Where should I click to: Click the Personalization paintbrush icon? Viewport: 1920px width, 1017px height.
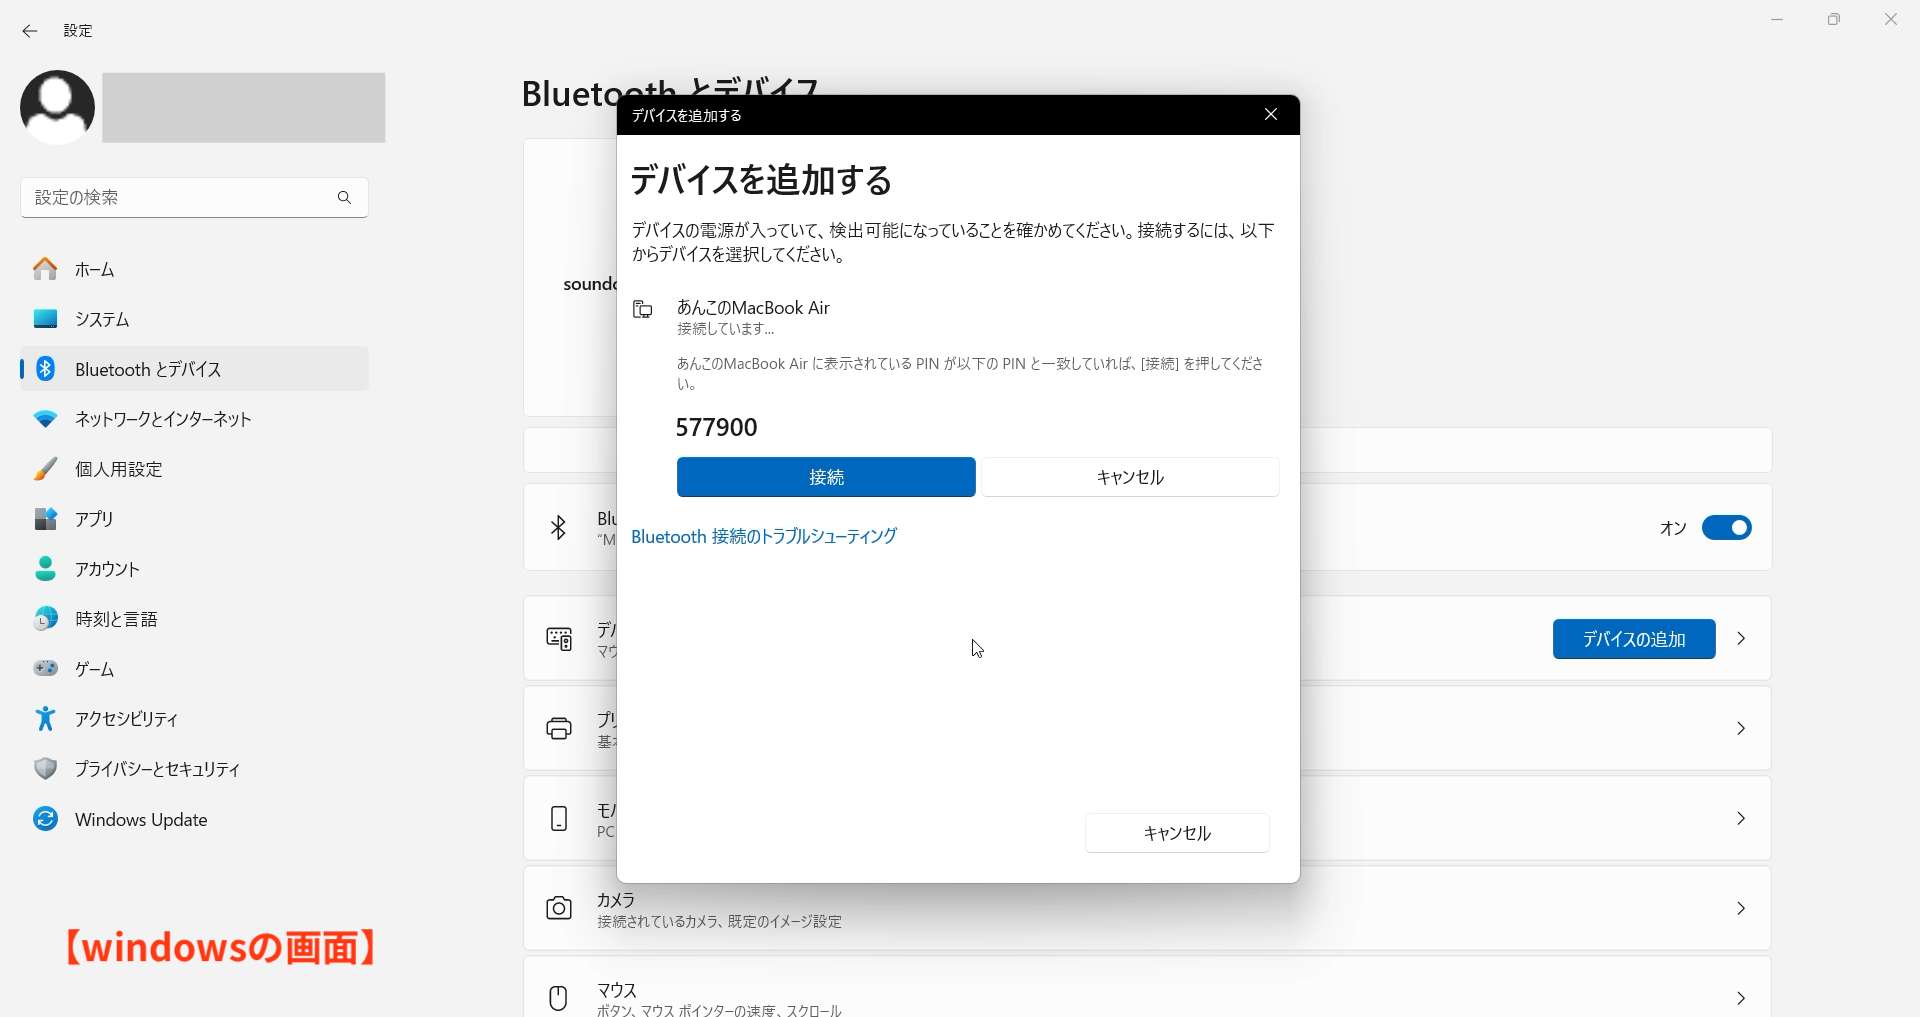45,469
